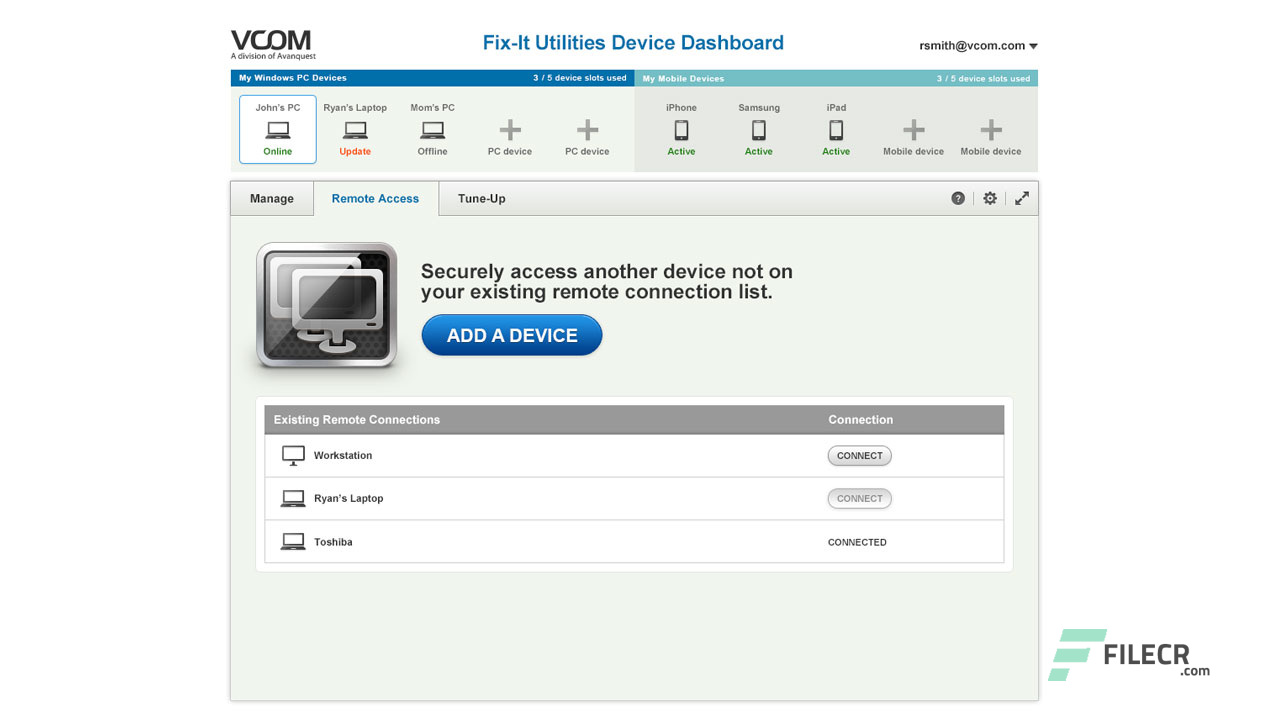Click Online status under John's PC
Viewport: 1280px width, 720px height.
coord(278,152)
